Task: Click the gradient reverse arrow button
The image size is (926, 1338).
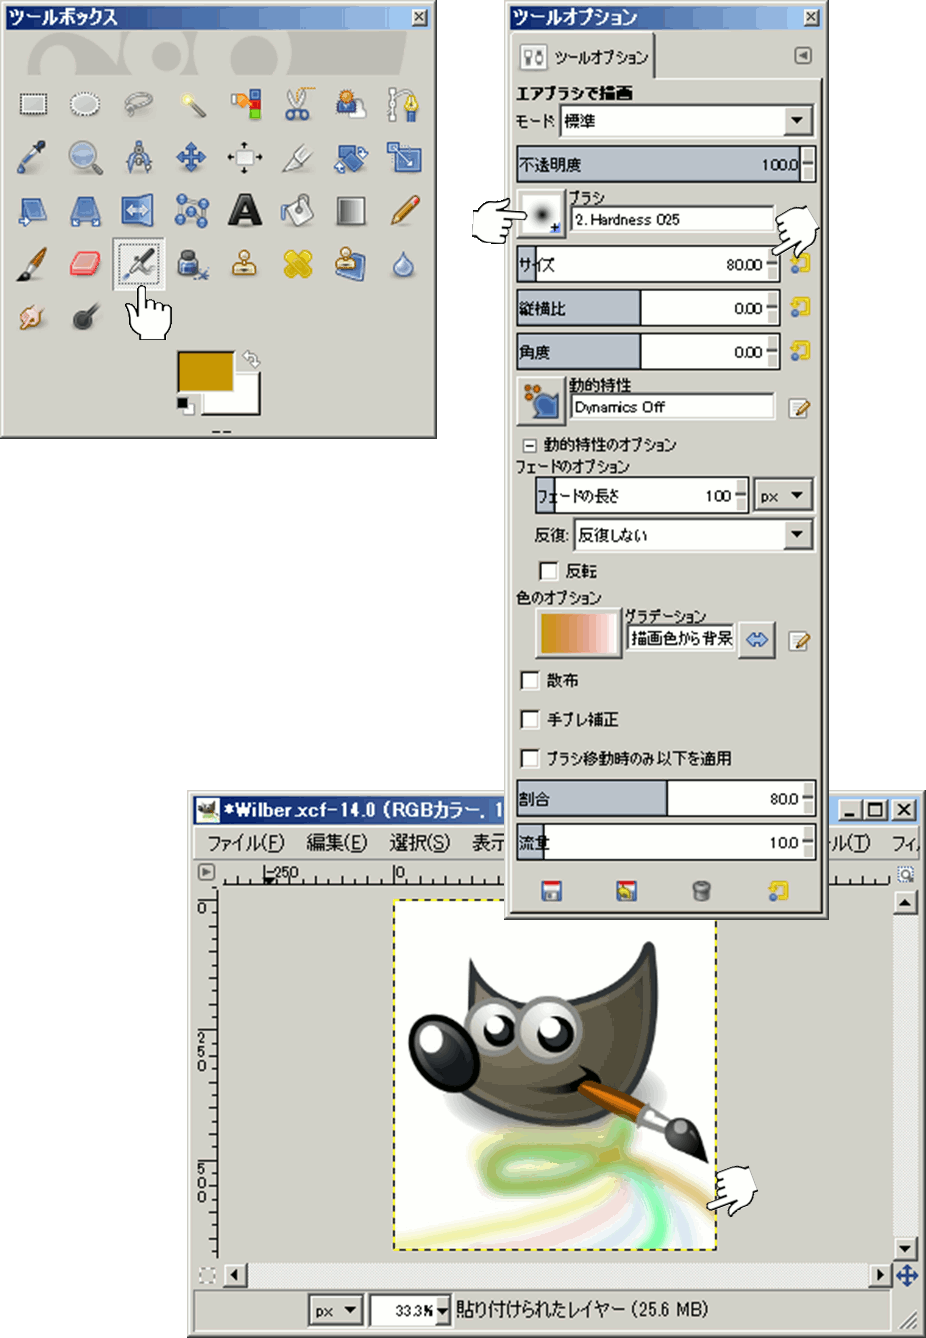Action: [x=757, y=640]
